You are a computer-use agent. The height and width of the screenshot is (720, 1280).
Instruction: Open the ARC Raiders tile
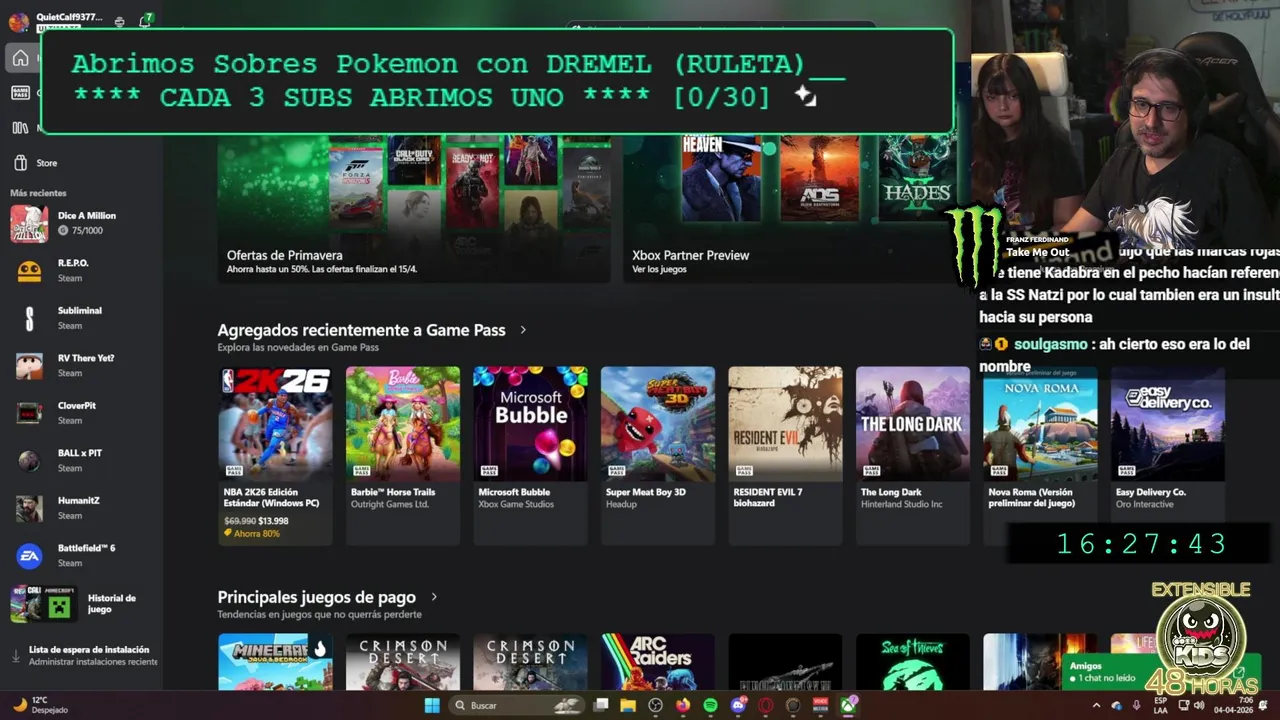tap(658, 662)
